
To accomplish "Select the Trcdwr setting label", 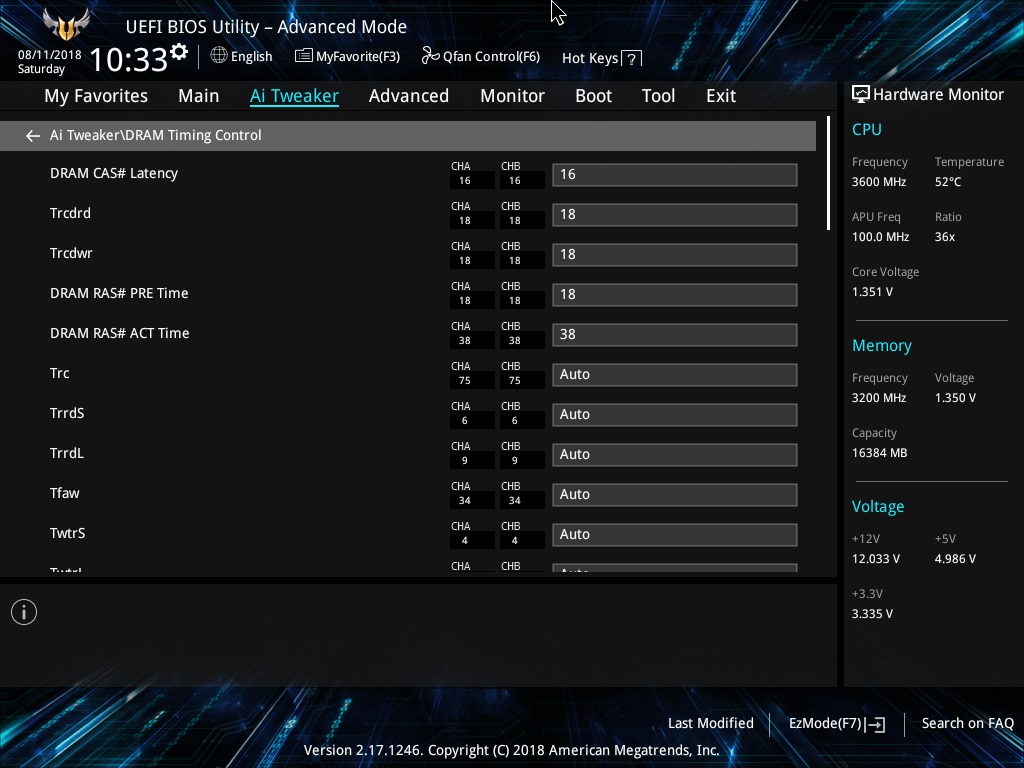I will pos(71,253).
